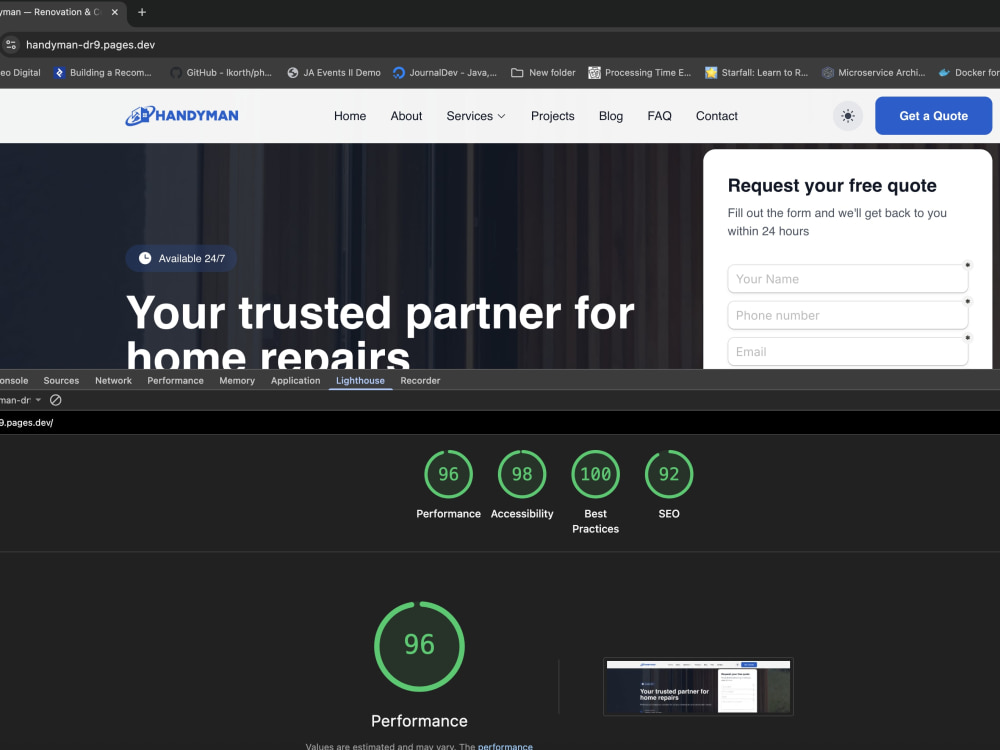Open the New folder bookmark folder

pos(543,73)
